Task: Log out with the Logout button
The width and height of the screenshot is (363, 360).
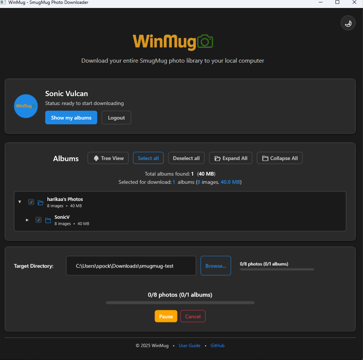Action: [x=116, y=118]
